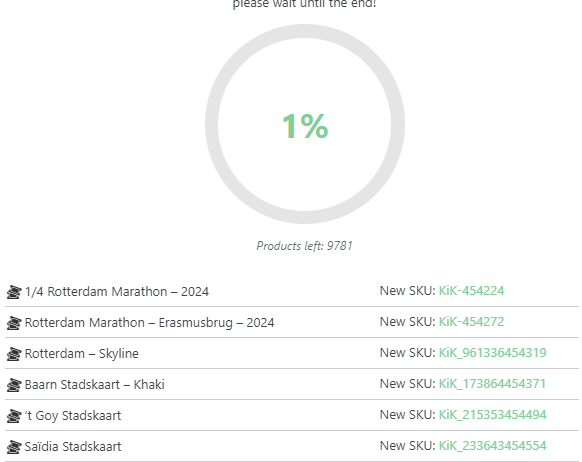The height and width of the screenshot is (462, 582).
Task: Select the product icon beside Rotterdam – Skyline
Action: (x=14, y=354)
